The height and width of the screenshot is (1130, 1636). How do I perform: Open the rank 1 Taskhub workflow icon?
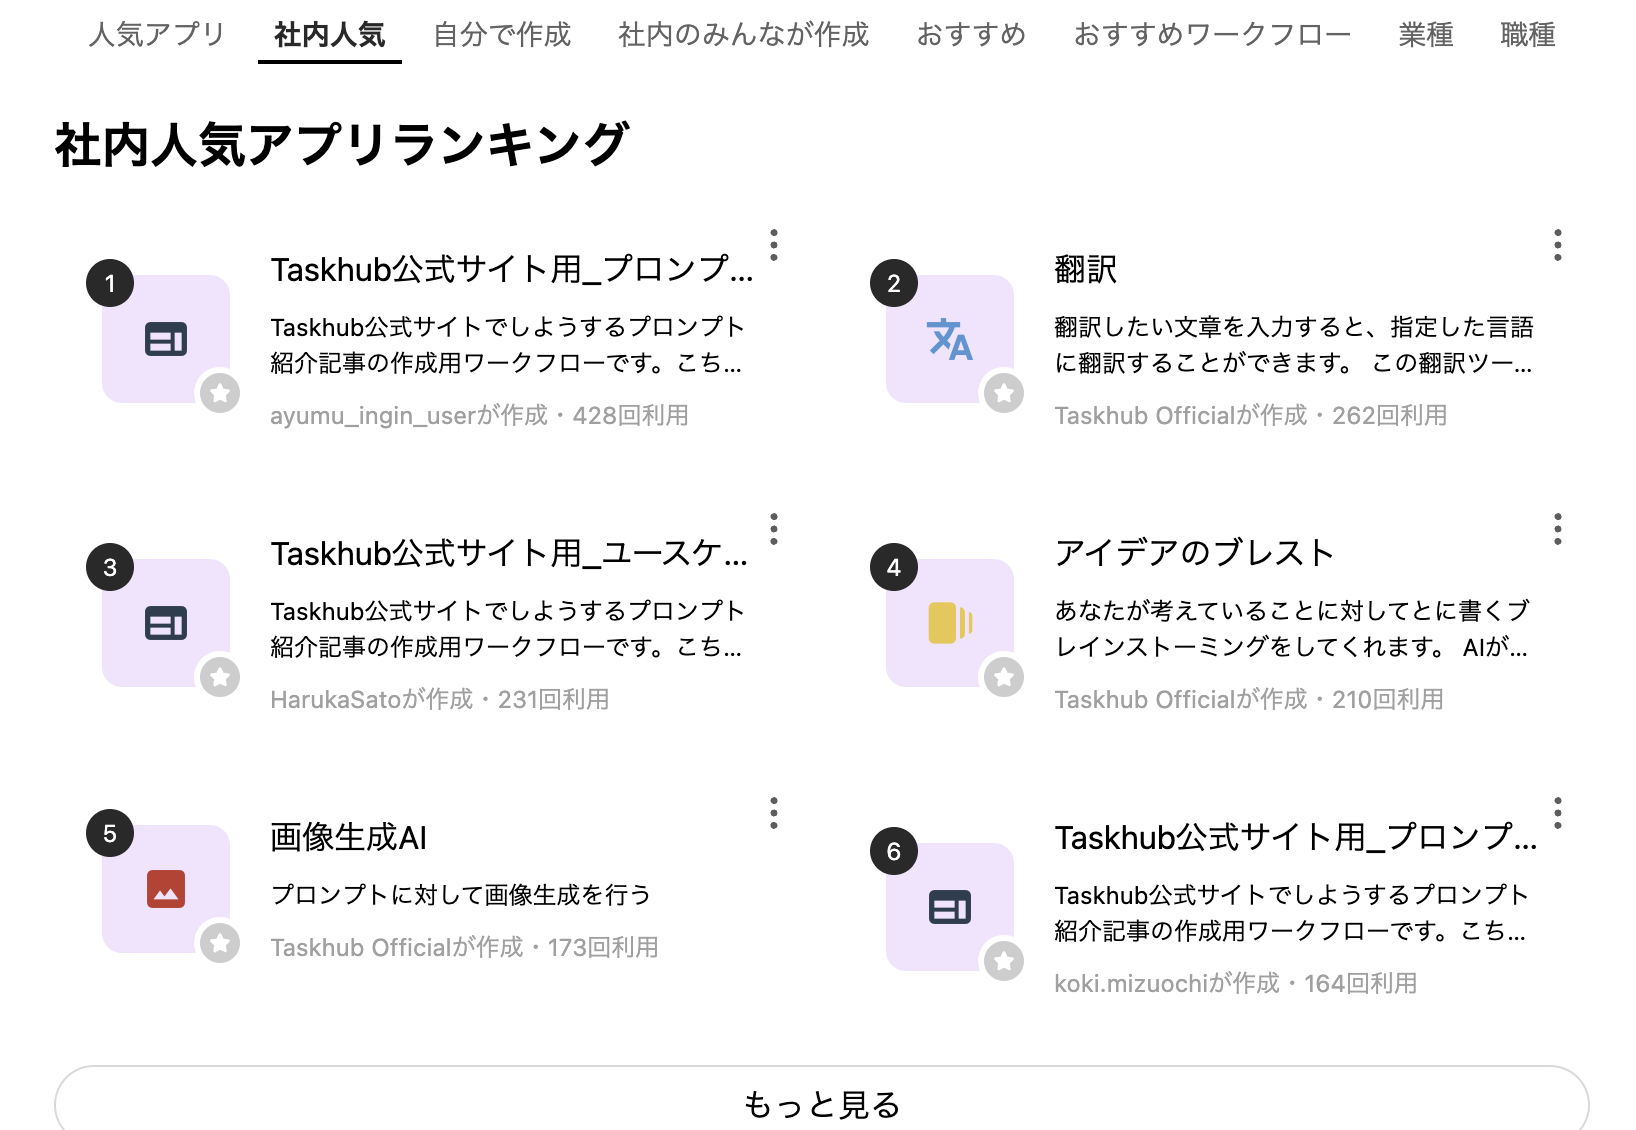tap(166, 339)
